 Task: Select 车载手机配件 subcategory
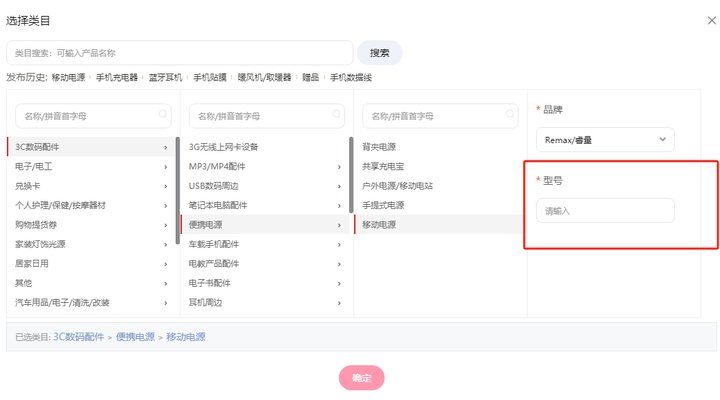click(264, 244)
